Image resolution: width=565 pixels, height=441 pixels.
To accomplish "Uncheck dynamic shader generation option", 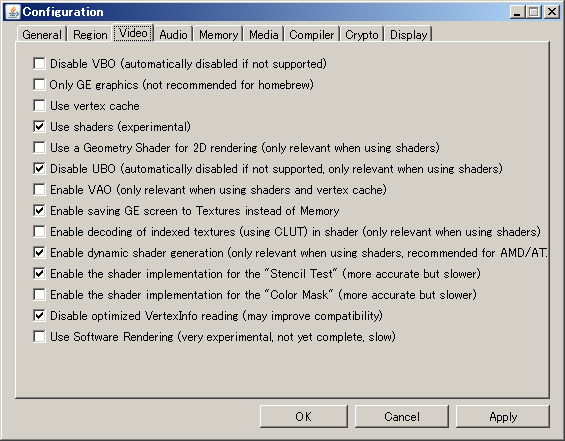I will tap(39, 253).
